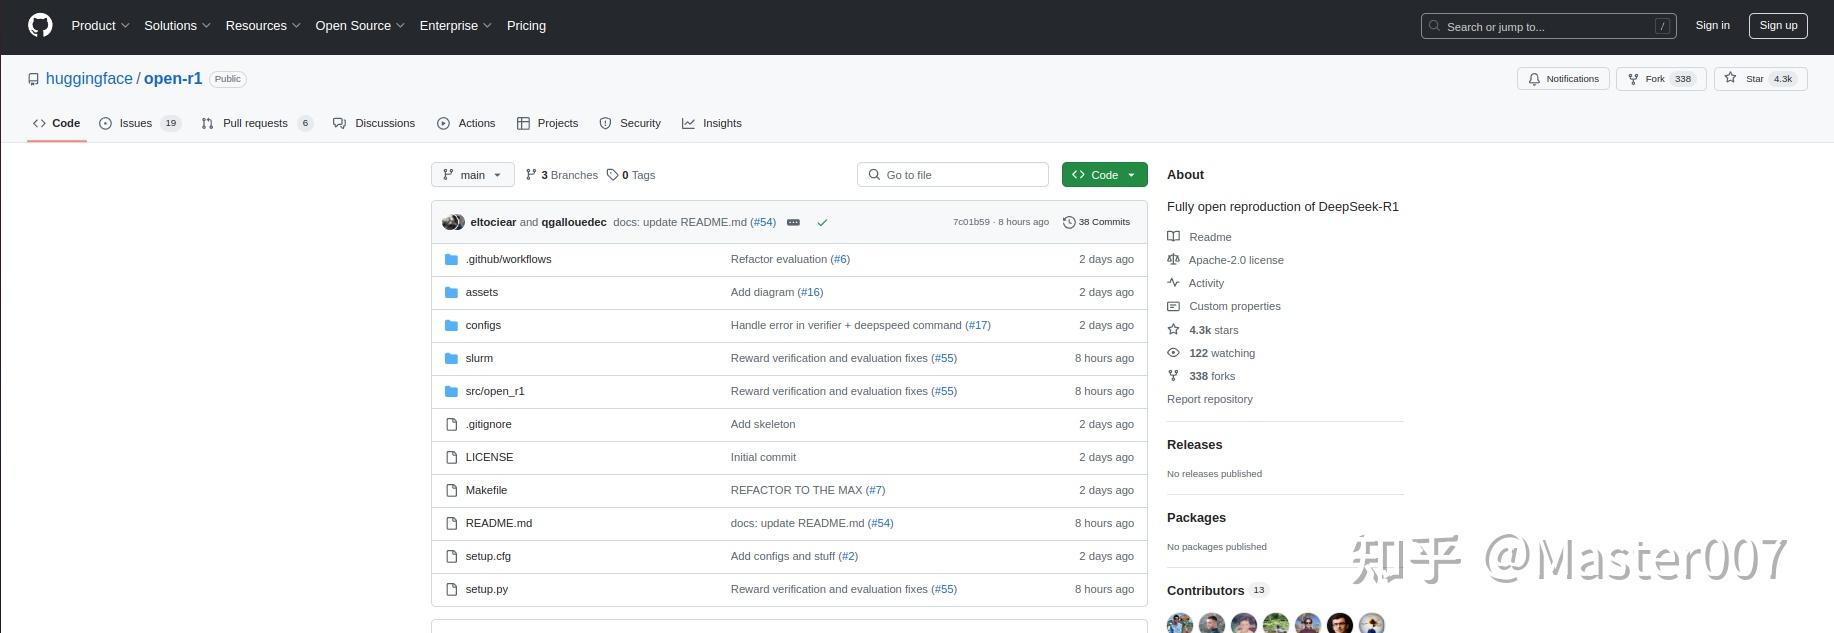The image size is (1834, 633).
Task: Open the assets folder
Action: 481,292
